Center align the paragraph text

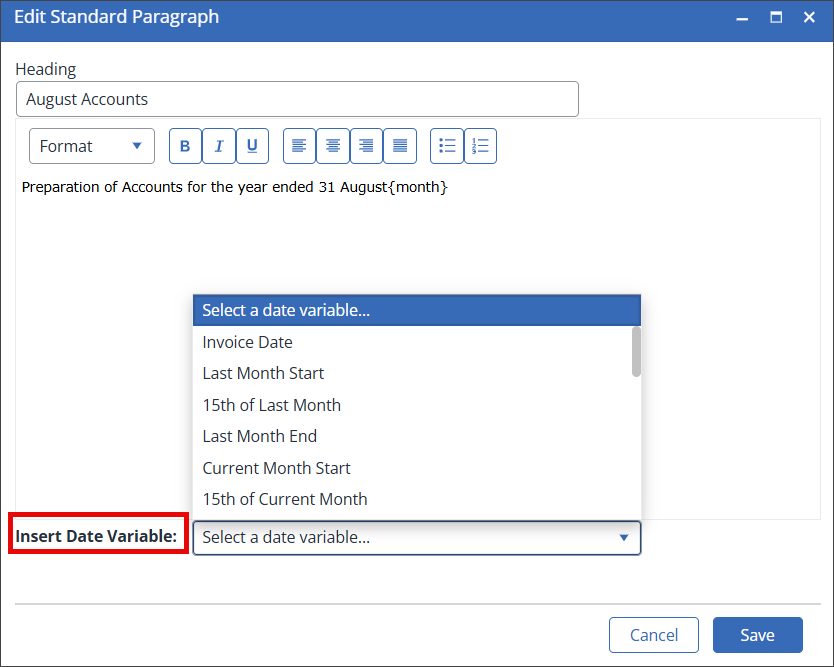(333, 146)
